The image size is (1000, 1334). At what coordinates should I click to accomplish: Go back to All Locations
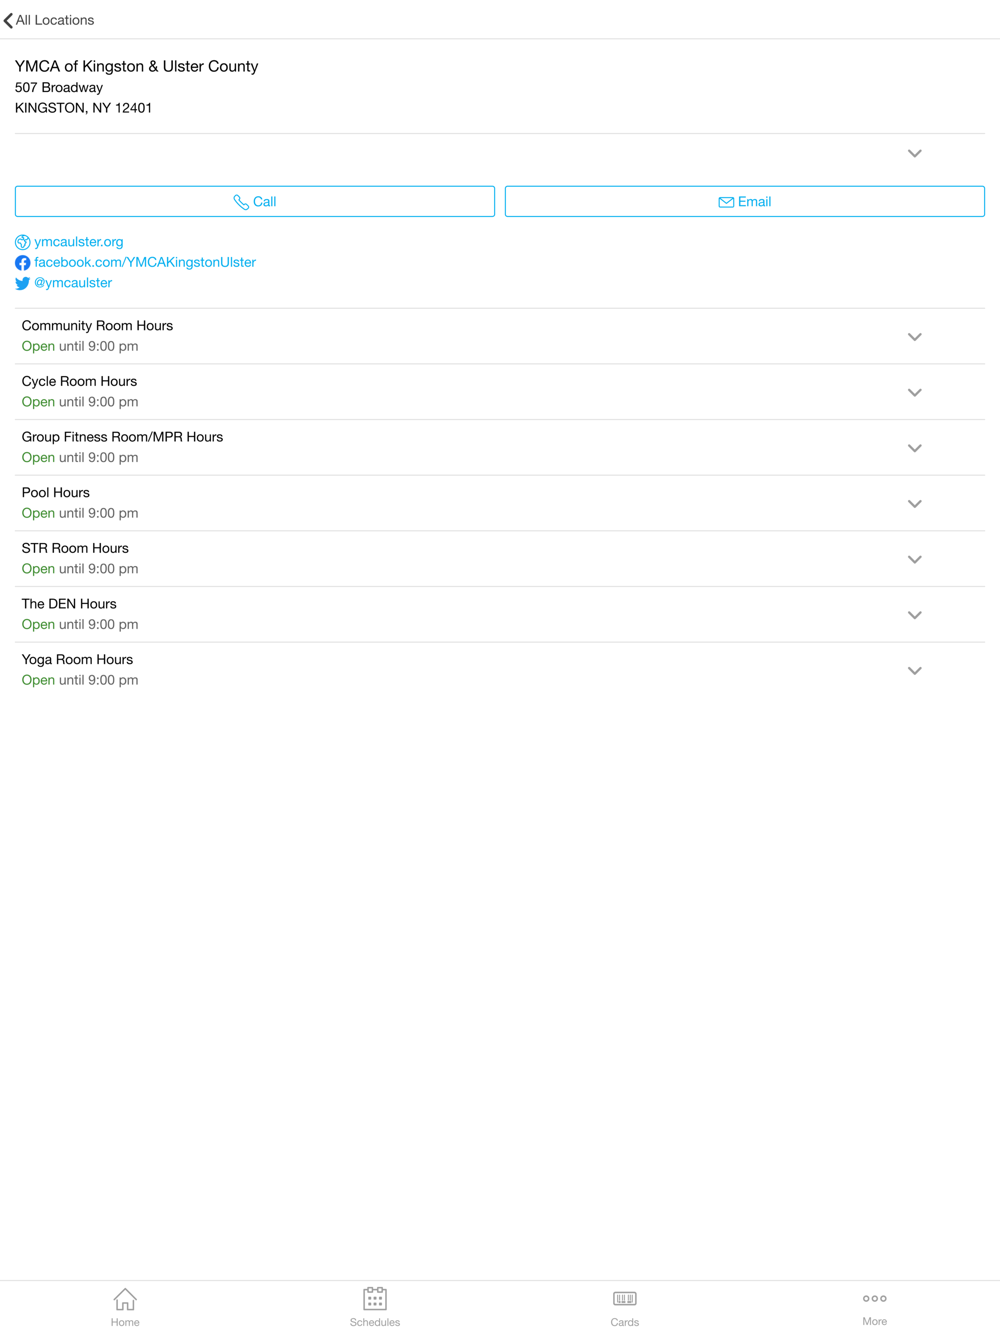49,20
